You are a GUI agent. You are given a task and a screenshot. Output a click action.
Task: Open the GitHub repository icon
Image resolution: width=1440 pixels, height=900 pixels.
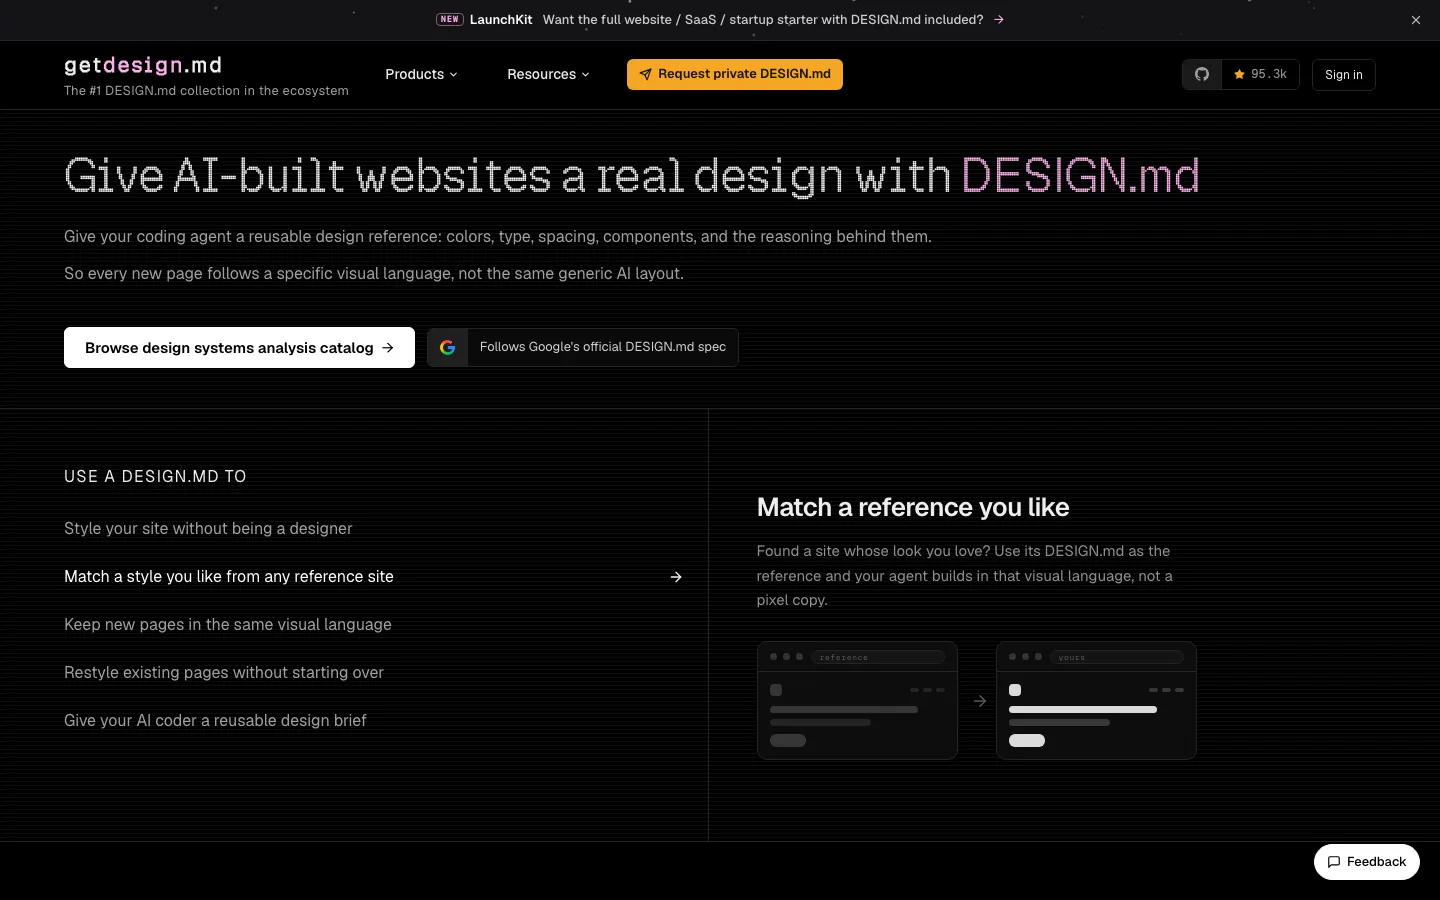1202,74
